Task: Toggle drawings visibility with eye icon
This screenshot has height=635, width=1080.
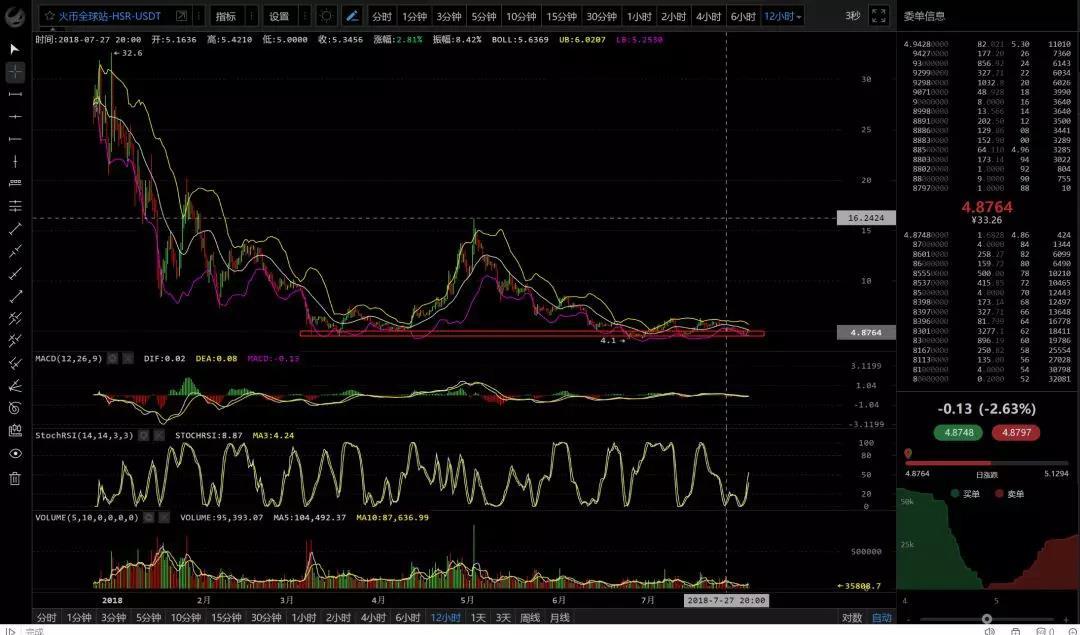Action: point(15,454)
